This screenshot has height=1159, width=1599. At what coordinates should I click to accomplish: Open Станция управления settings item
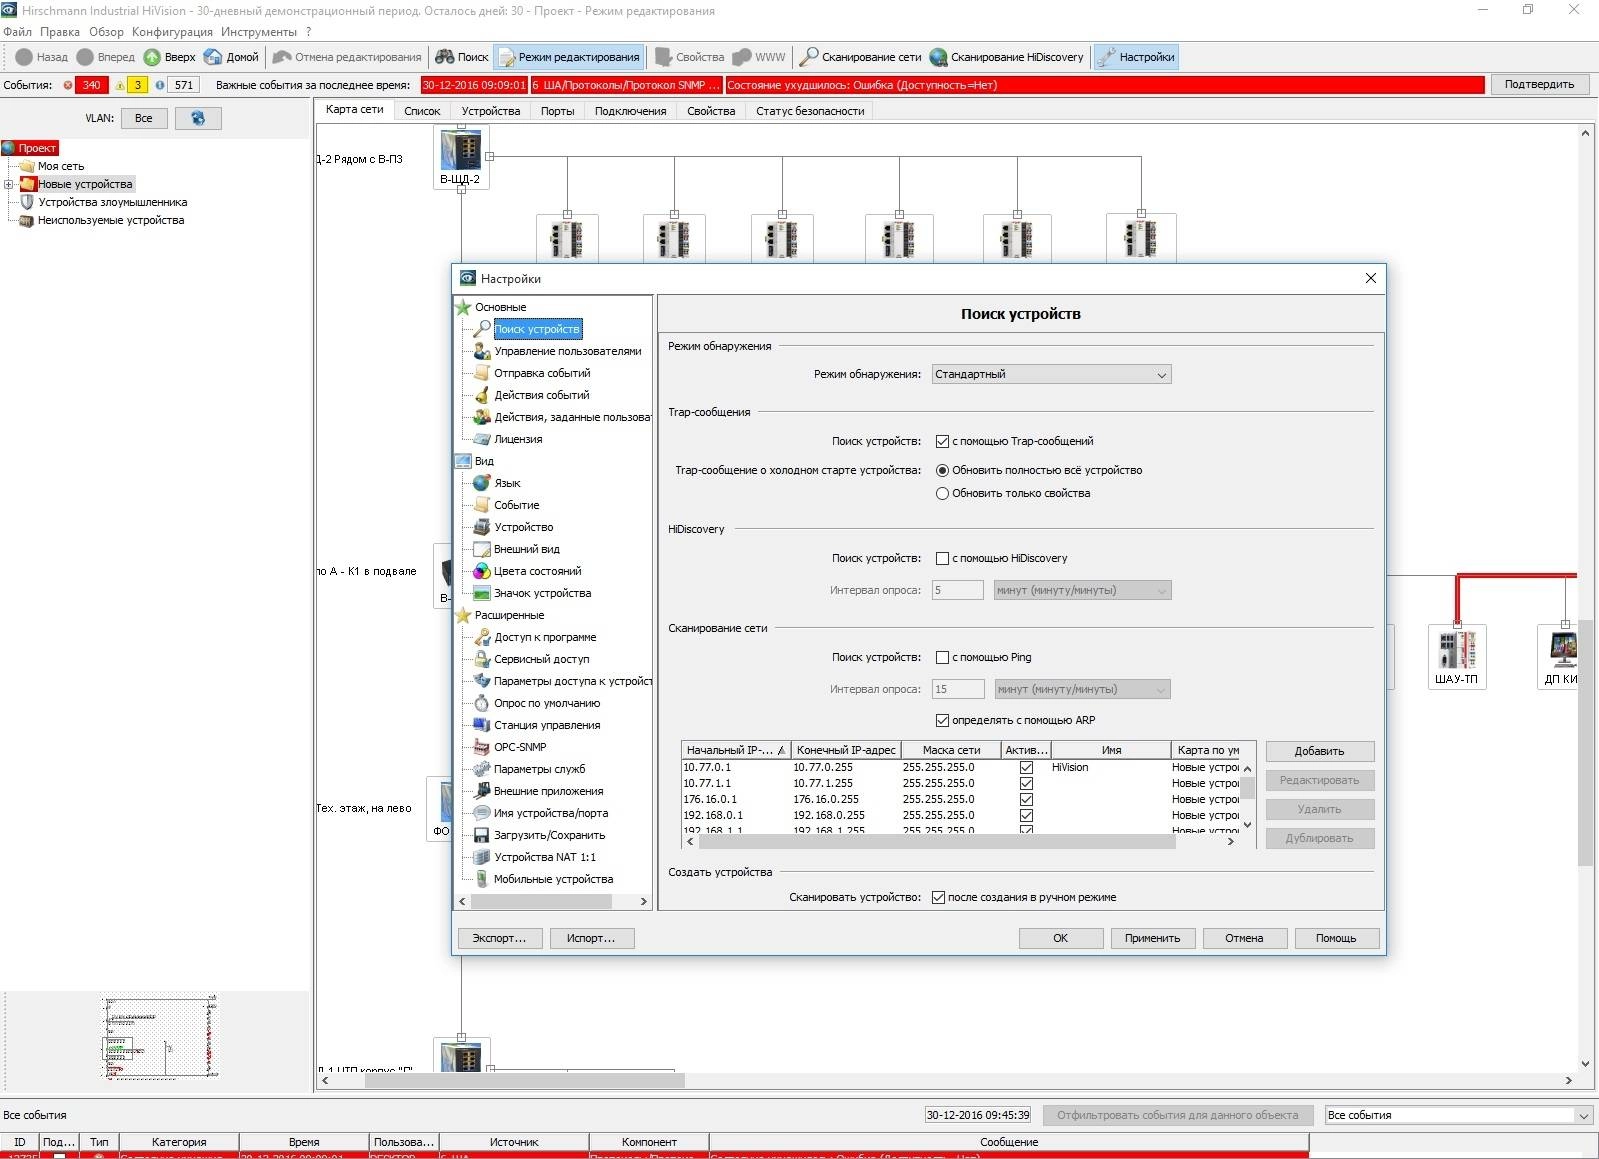click(547, 725)
